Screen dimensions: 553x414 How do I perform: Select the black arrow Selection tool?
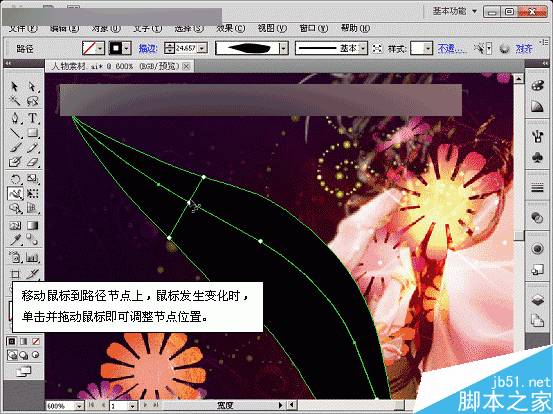(14, 86)
